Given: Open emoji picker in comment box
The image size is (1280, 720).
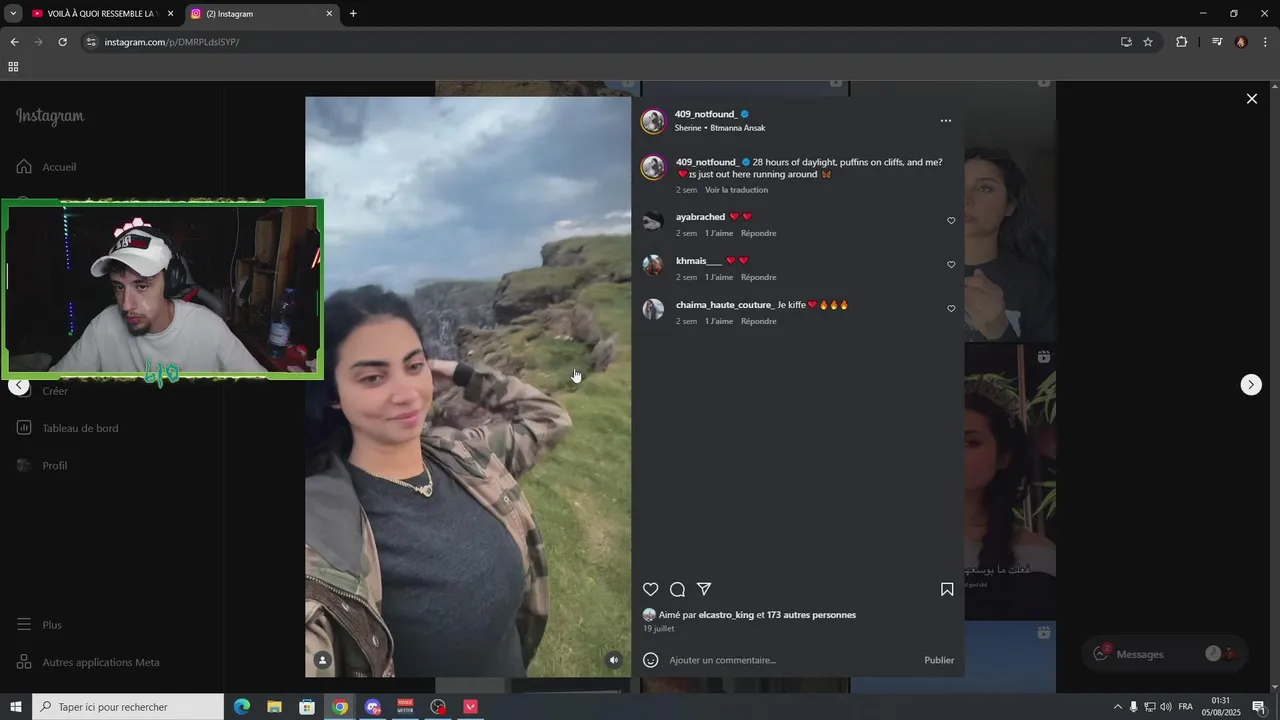Looking at the screenshot, I should (x=651, y=660).
